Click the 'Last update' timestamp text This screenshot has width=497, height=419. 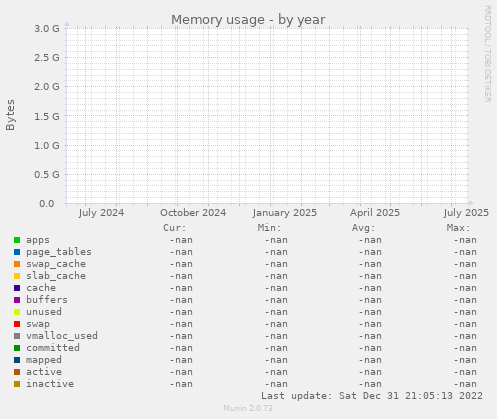(x=372, y=396)
